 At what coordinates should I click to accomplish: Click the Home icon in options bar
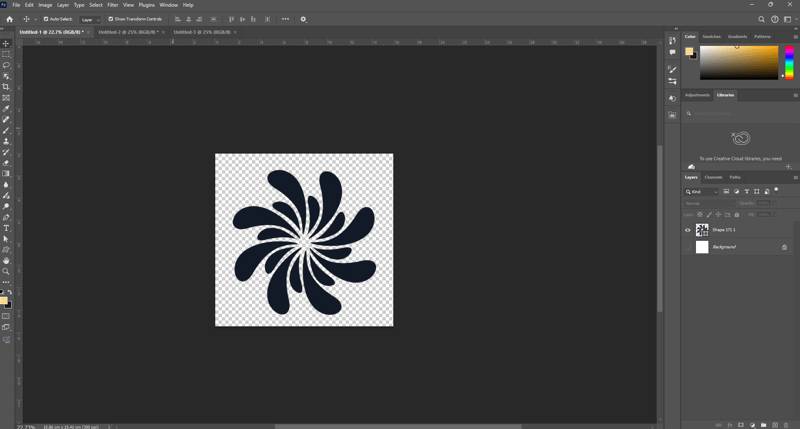click(10, 19)
